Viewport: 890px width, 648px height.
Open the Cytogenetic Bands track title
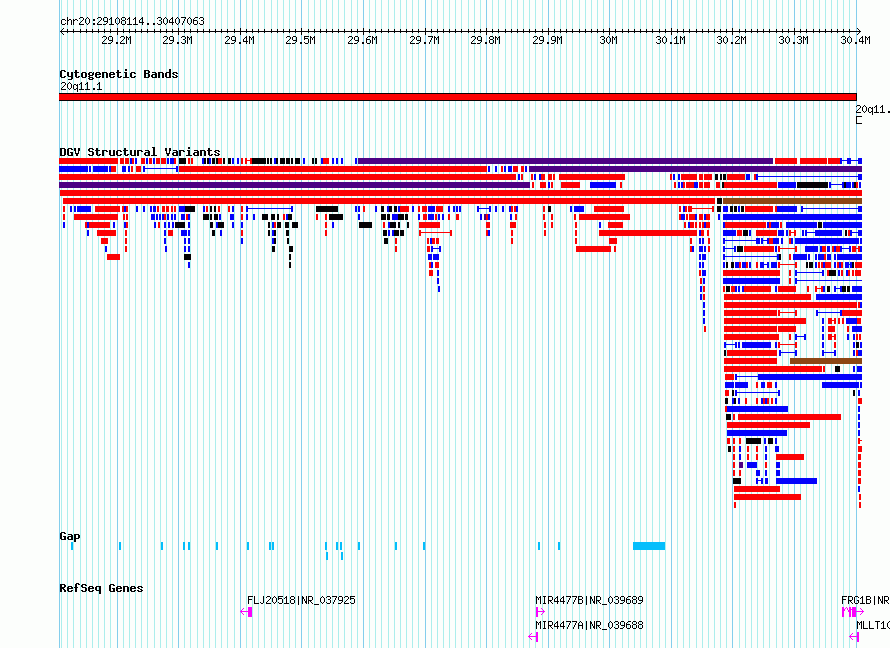(119, 74)
